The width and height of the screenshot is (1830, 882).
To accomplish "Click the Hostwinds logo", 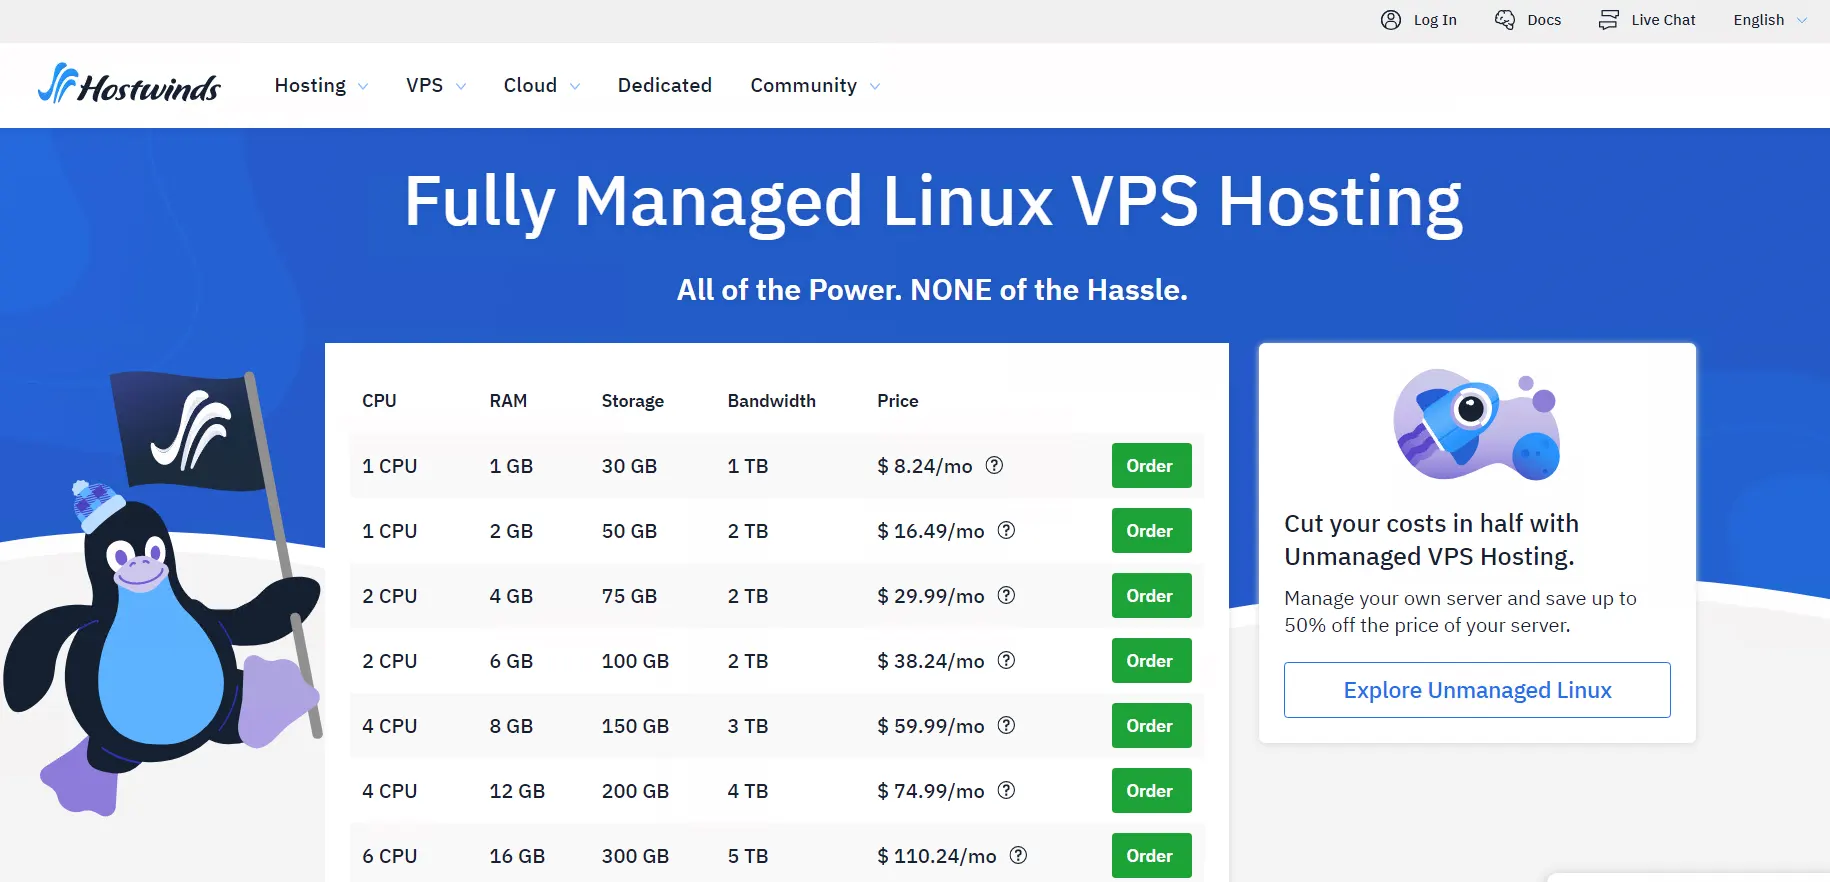I will pos(129,84).
